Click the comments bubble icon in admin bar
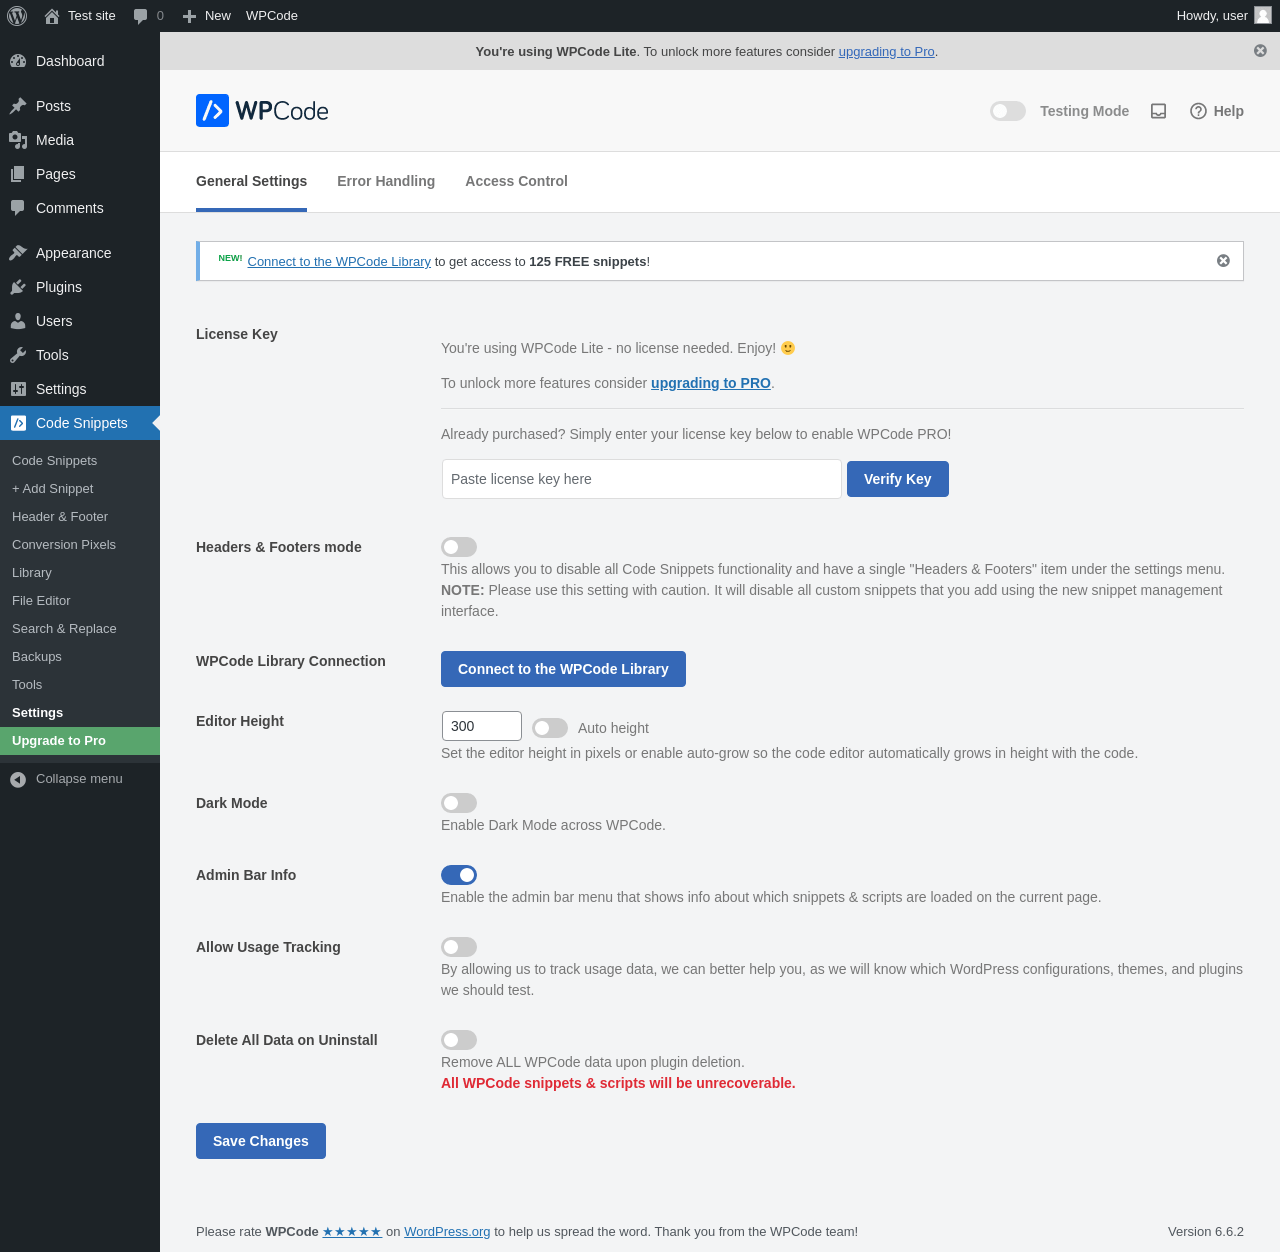Image resolution: width=1280 pixels, height=1252 pixels. (141, 16)
